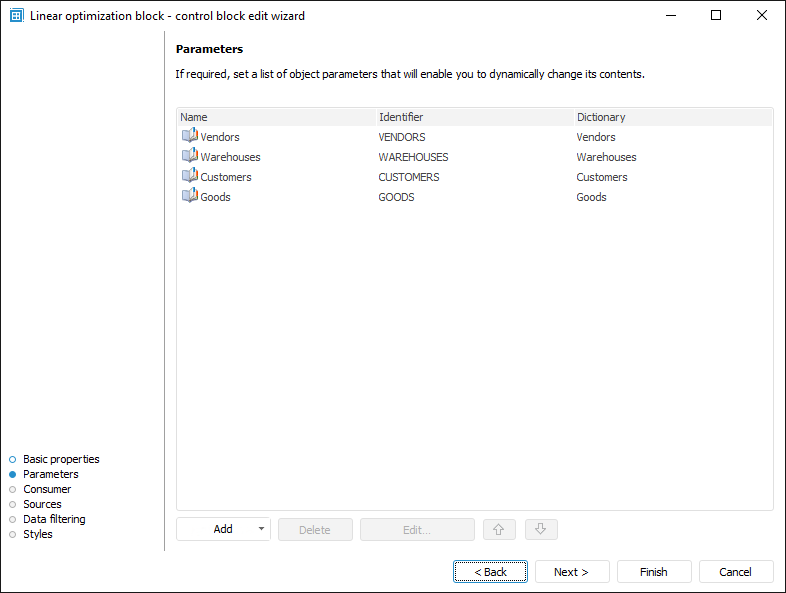786x593 pixels.
Task: Open the Data filtering step
Action: [54, 519]
